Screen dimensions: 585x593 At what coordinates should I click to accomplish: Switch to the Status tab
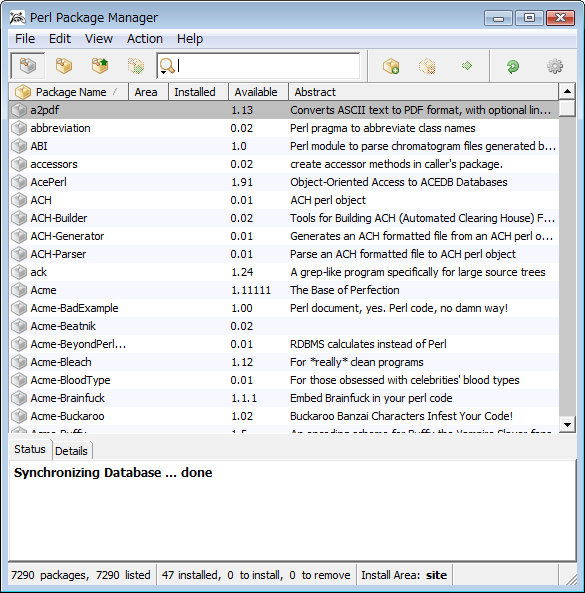30,449
